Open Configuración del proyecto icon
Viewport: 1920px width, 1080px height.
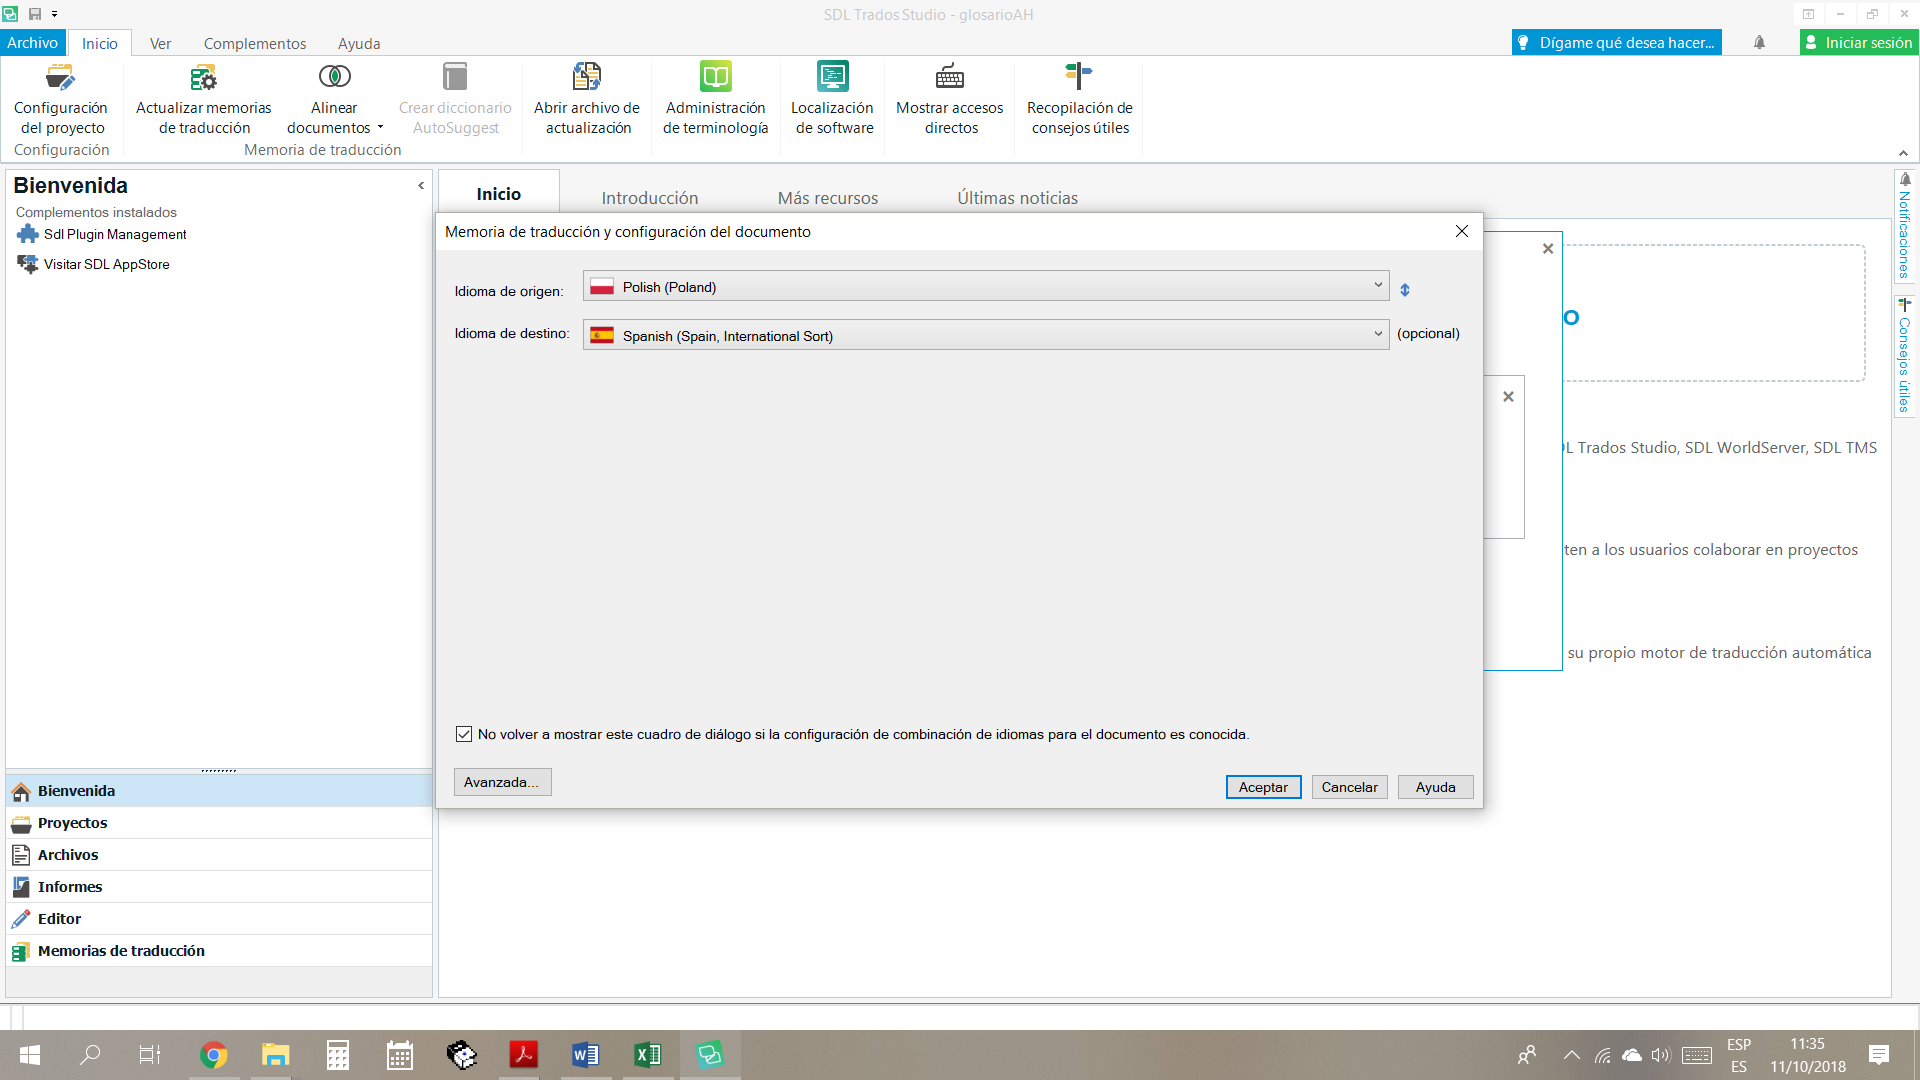[60, 78]
